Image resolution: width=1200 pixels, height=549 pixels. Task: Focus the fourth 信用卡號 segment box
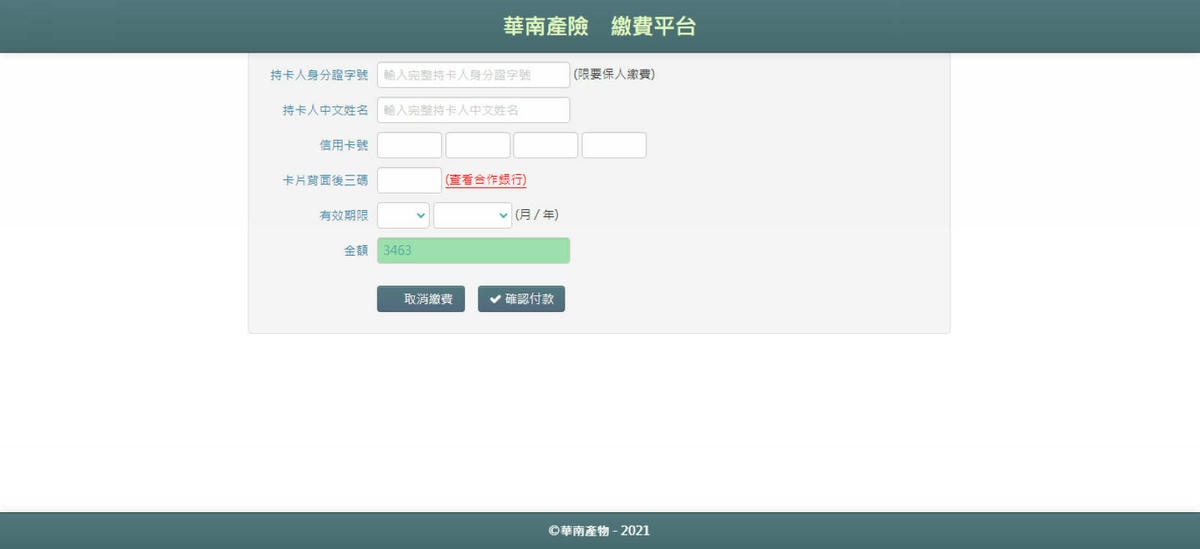click(x=613, y=145)
